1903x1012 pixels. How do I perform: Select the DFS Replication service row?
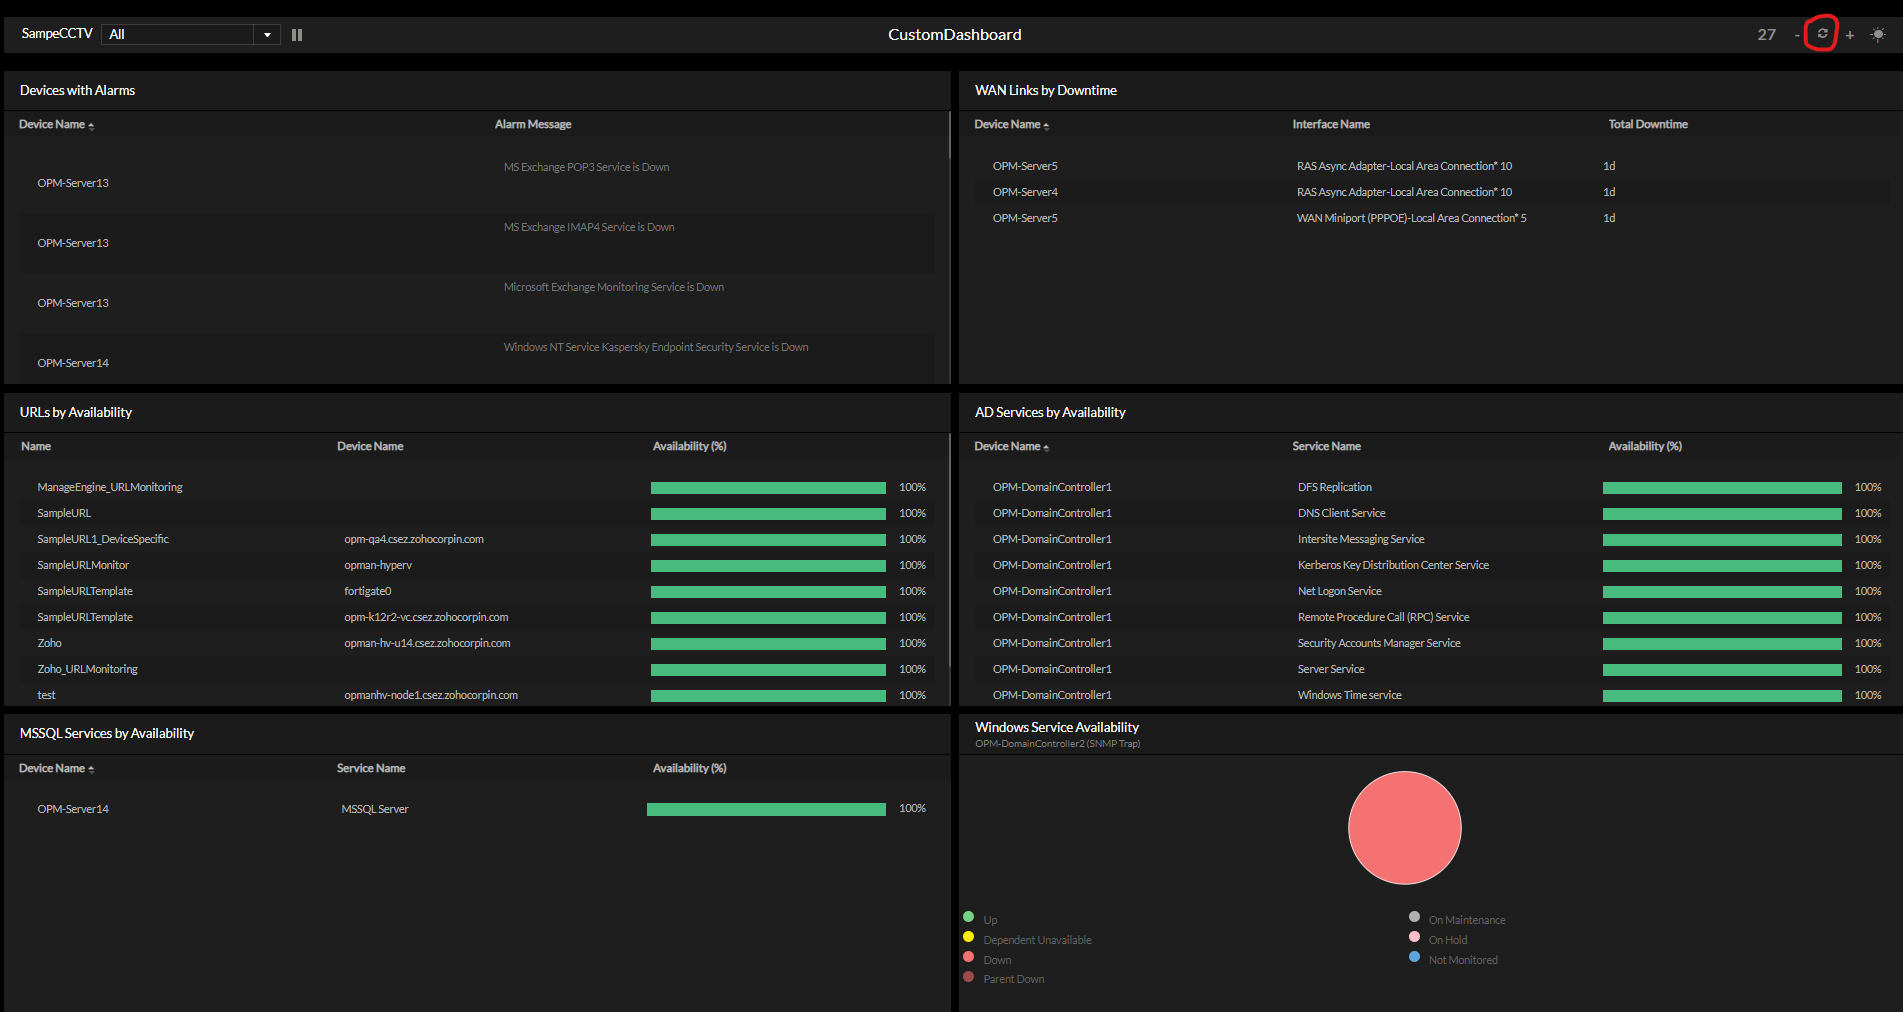(x=1334, y=488)
